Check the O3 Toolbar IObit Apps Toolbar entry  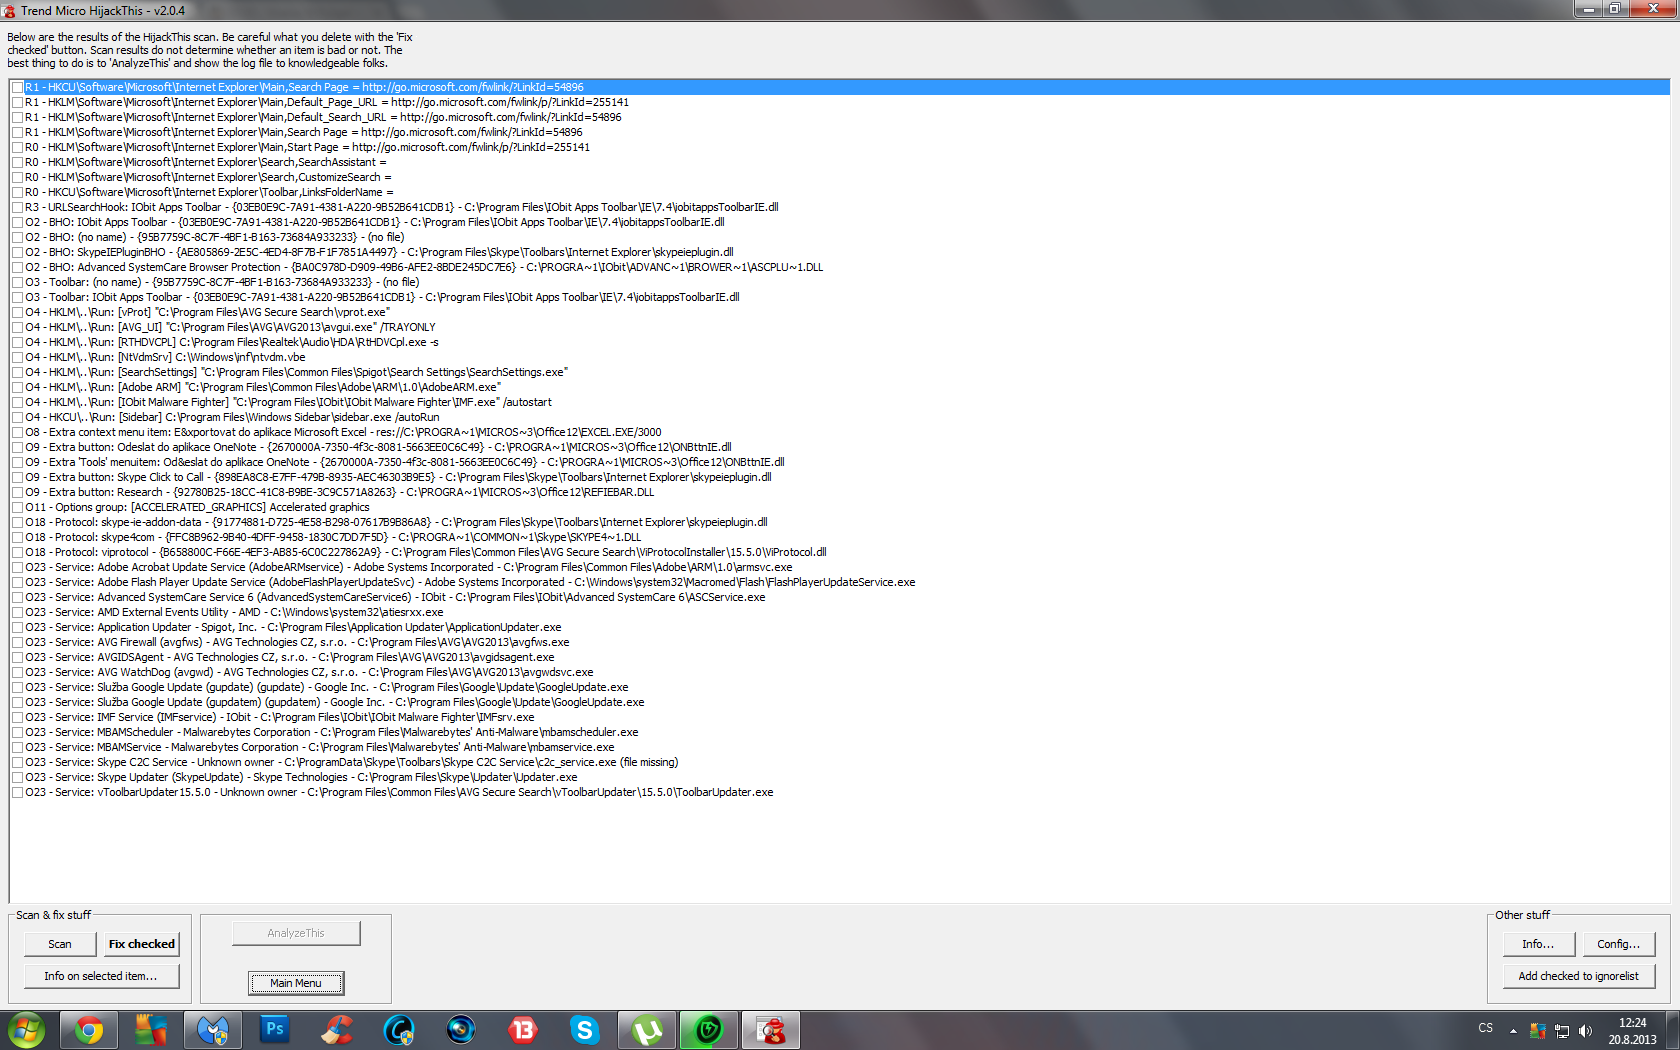[x=18, y=298]
